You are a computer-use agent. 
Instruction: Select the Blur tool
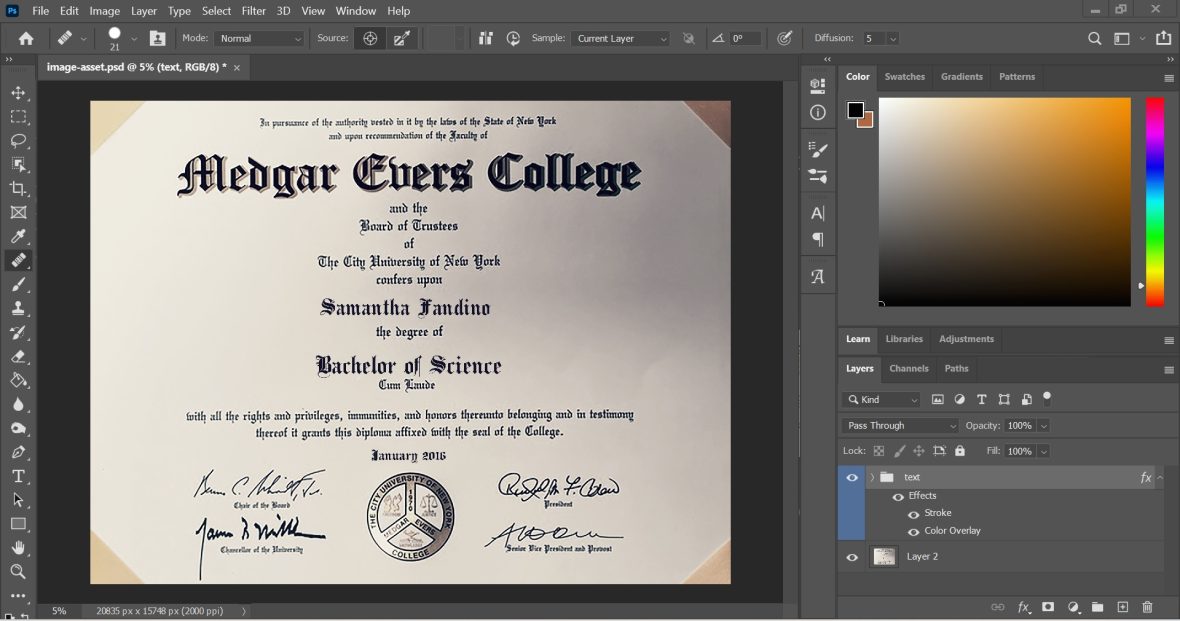coord(18,404)
